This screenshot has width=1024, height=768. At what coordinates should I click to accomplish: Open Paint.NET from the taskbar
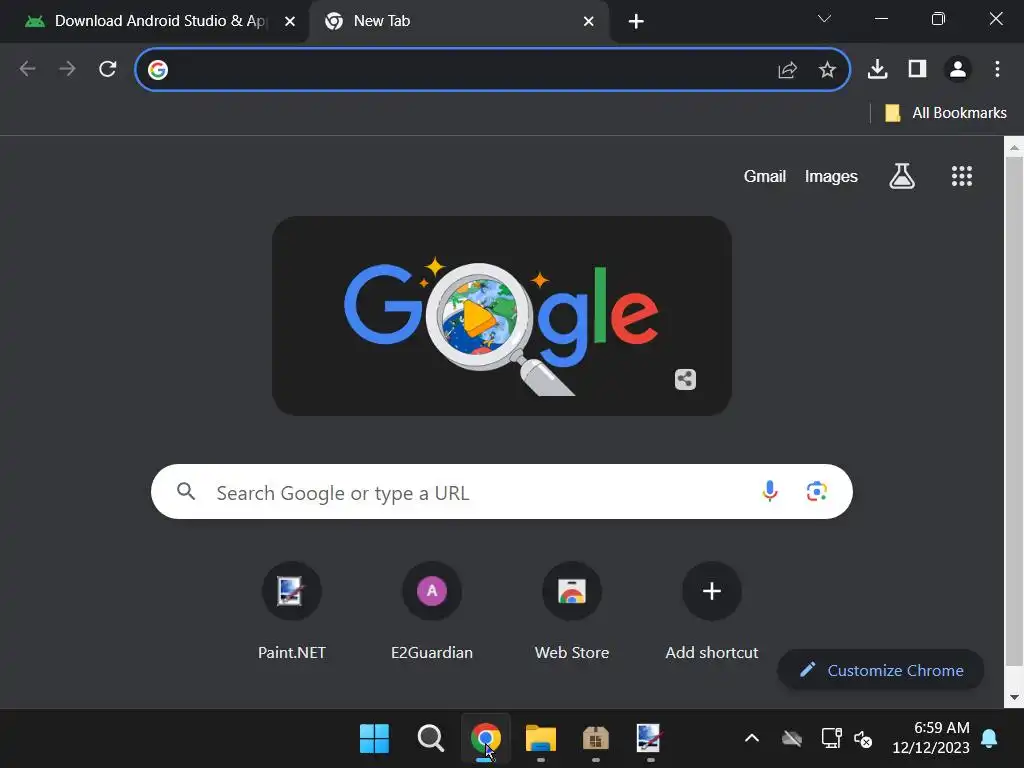tap(649, 739)
